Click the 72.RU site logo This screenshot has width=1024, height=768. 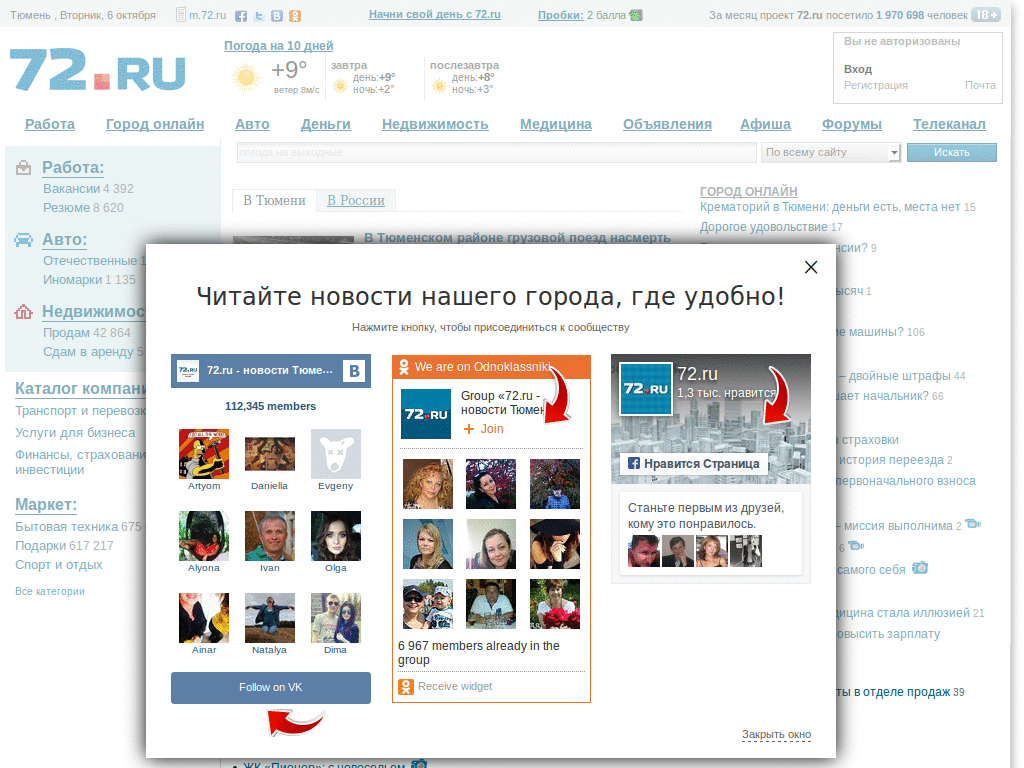pos(98,69)
